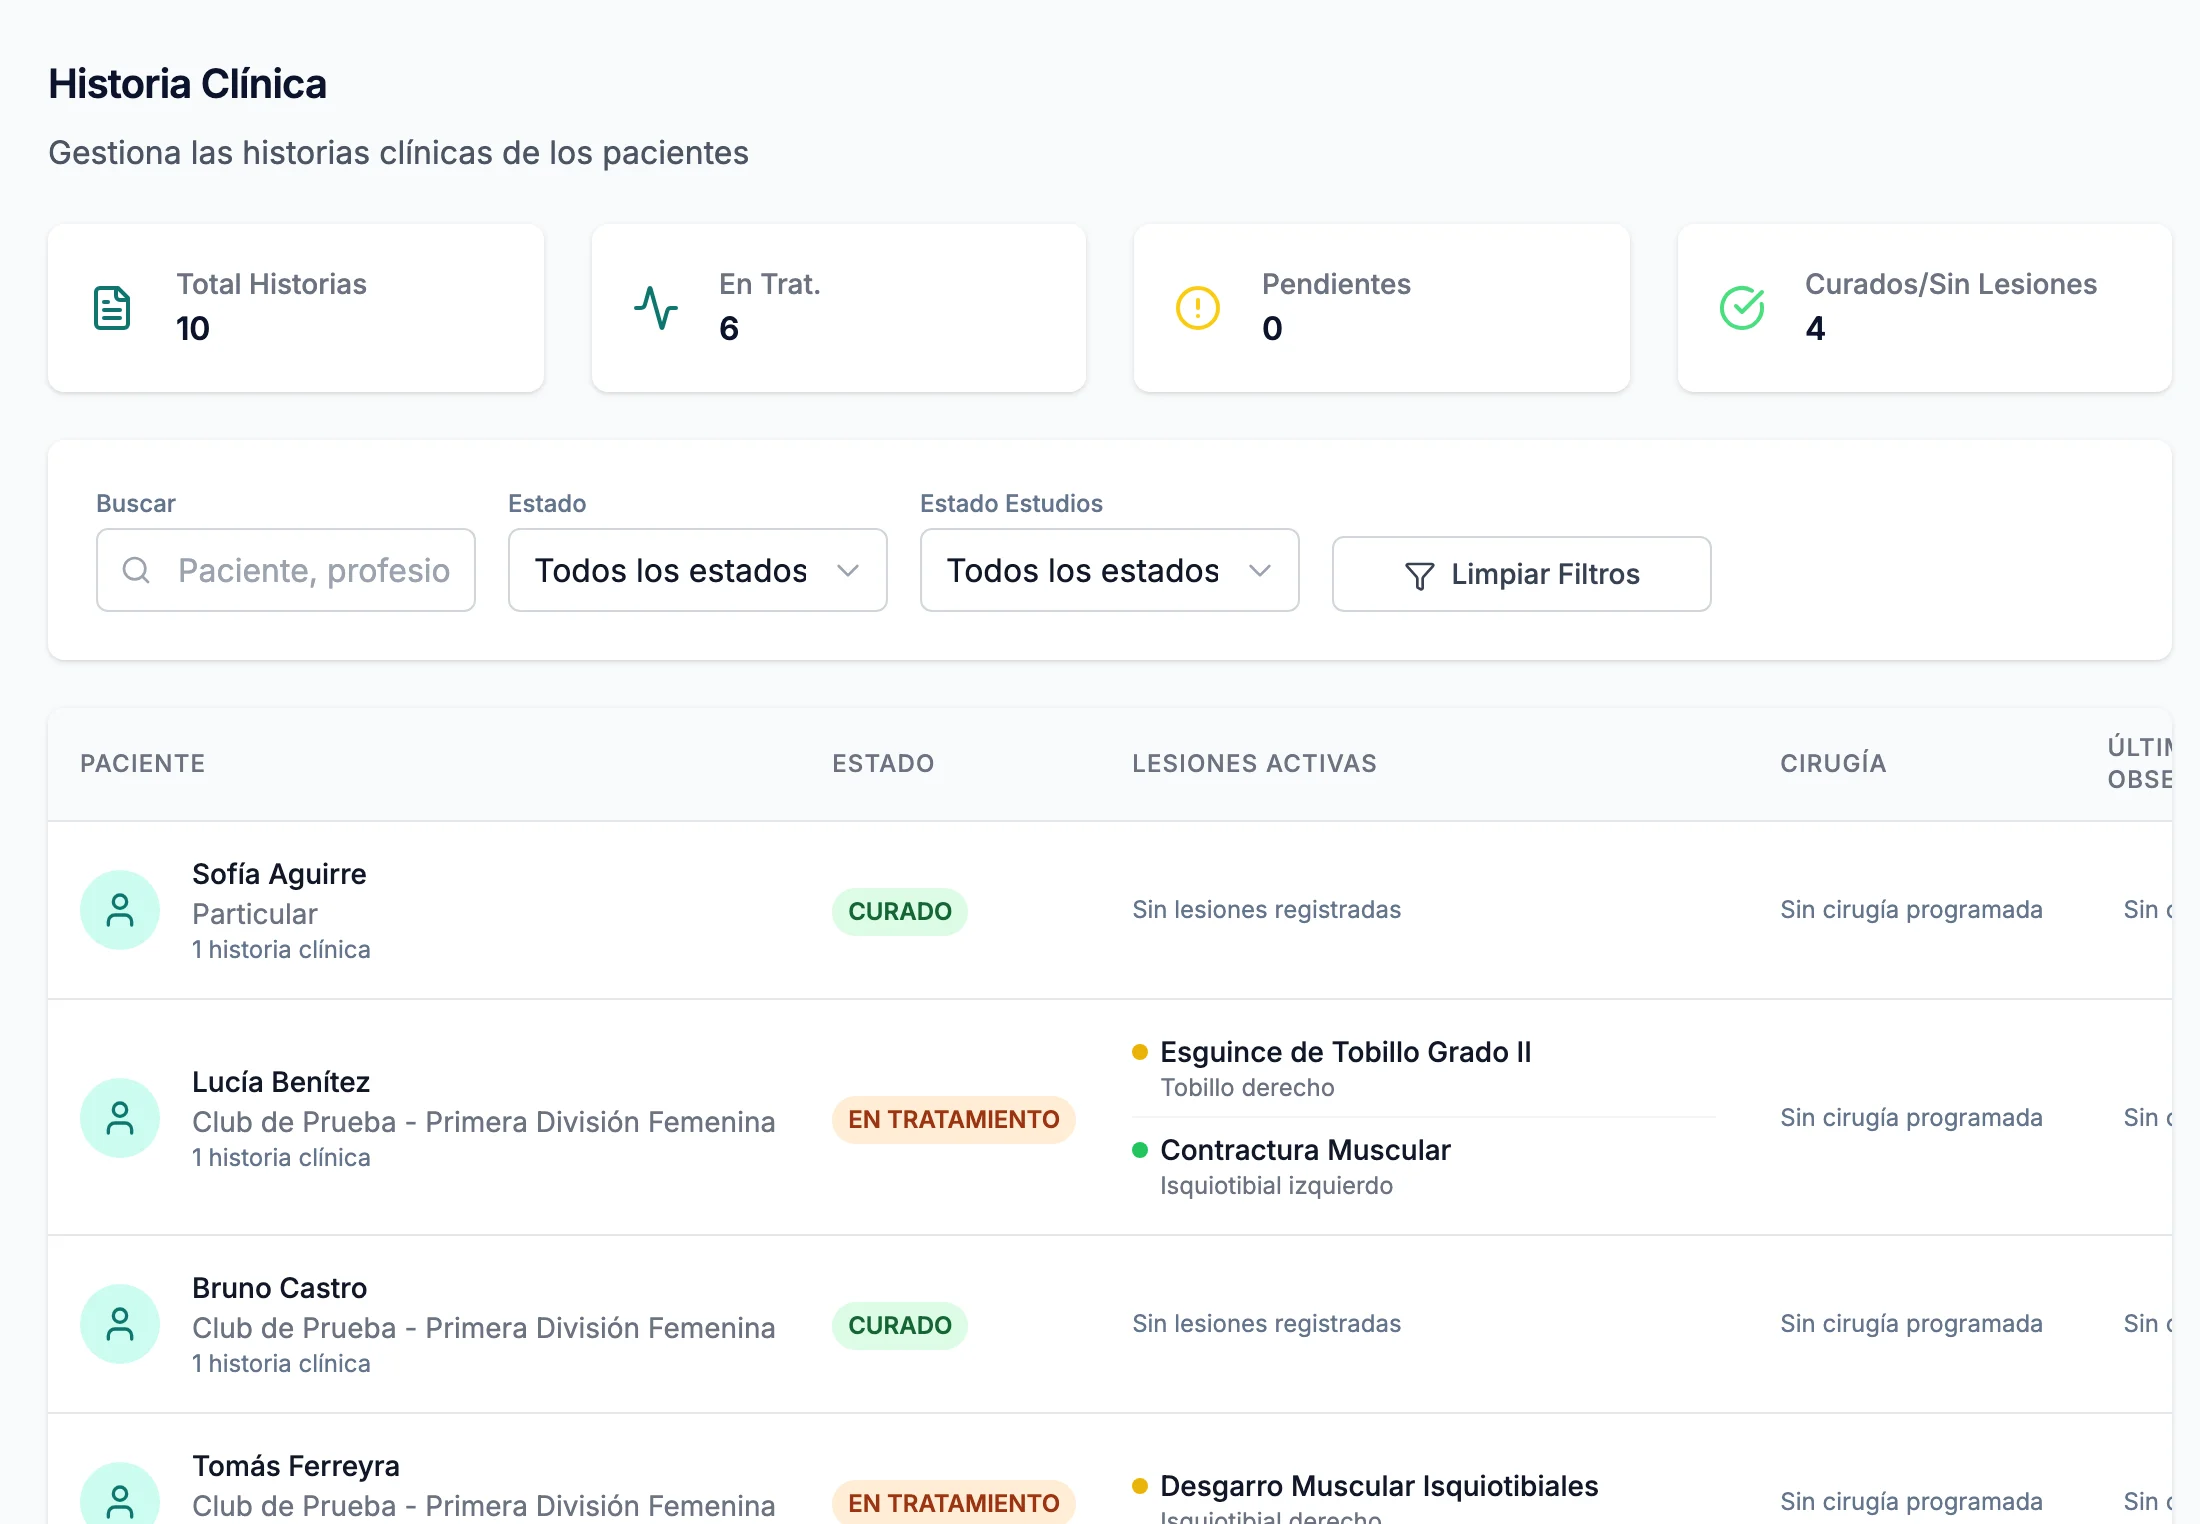Click 'Sin lesiones registradas' in Sofía Aguirre's row
2200x1524 pixels.
click(x=1266, y=910)
